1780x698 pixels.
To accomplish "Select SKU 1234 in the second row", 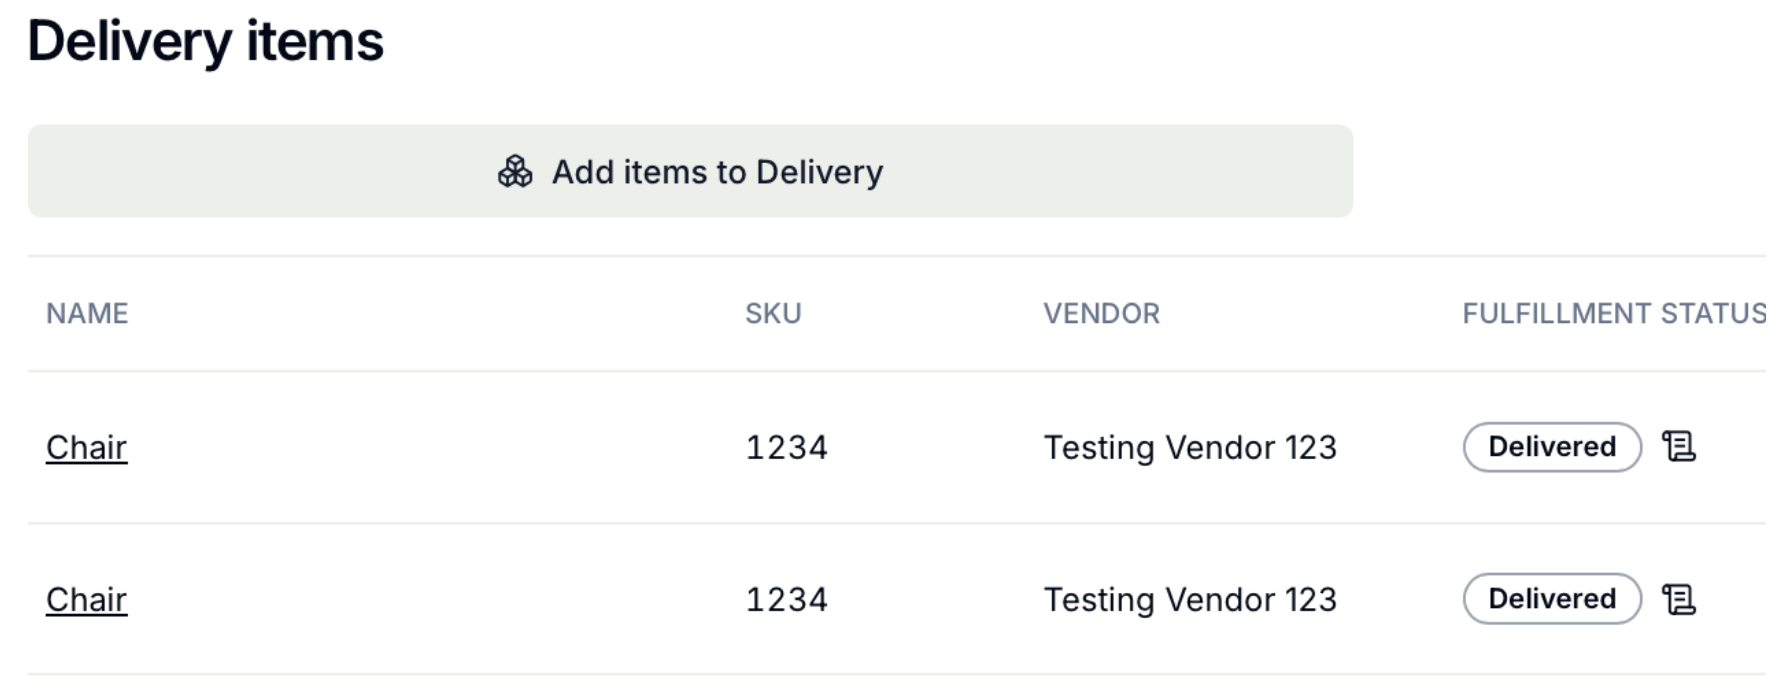I will 787,599.
